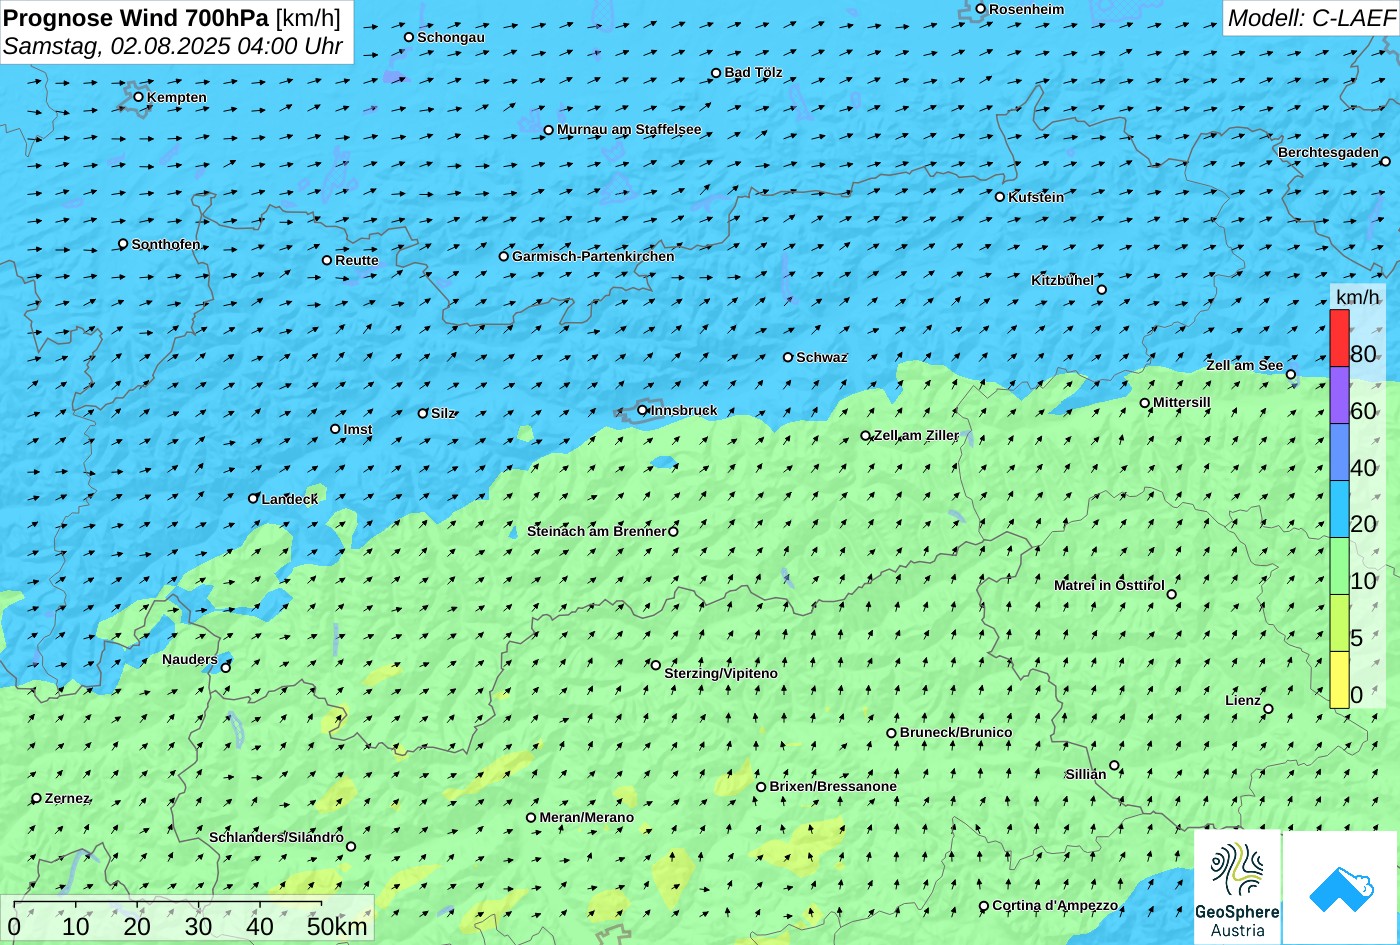This screenshot has width=1400, height=945.
Task: Click the Murnau am Staffelsee label
Action: [629, 130]
